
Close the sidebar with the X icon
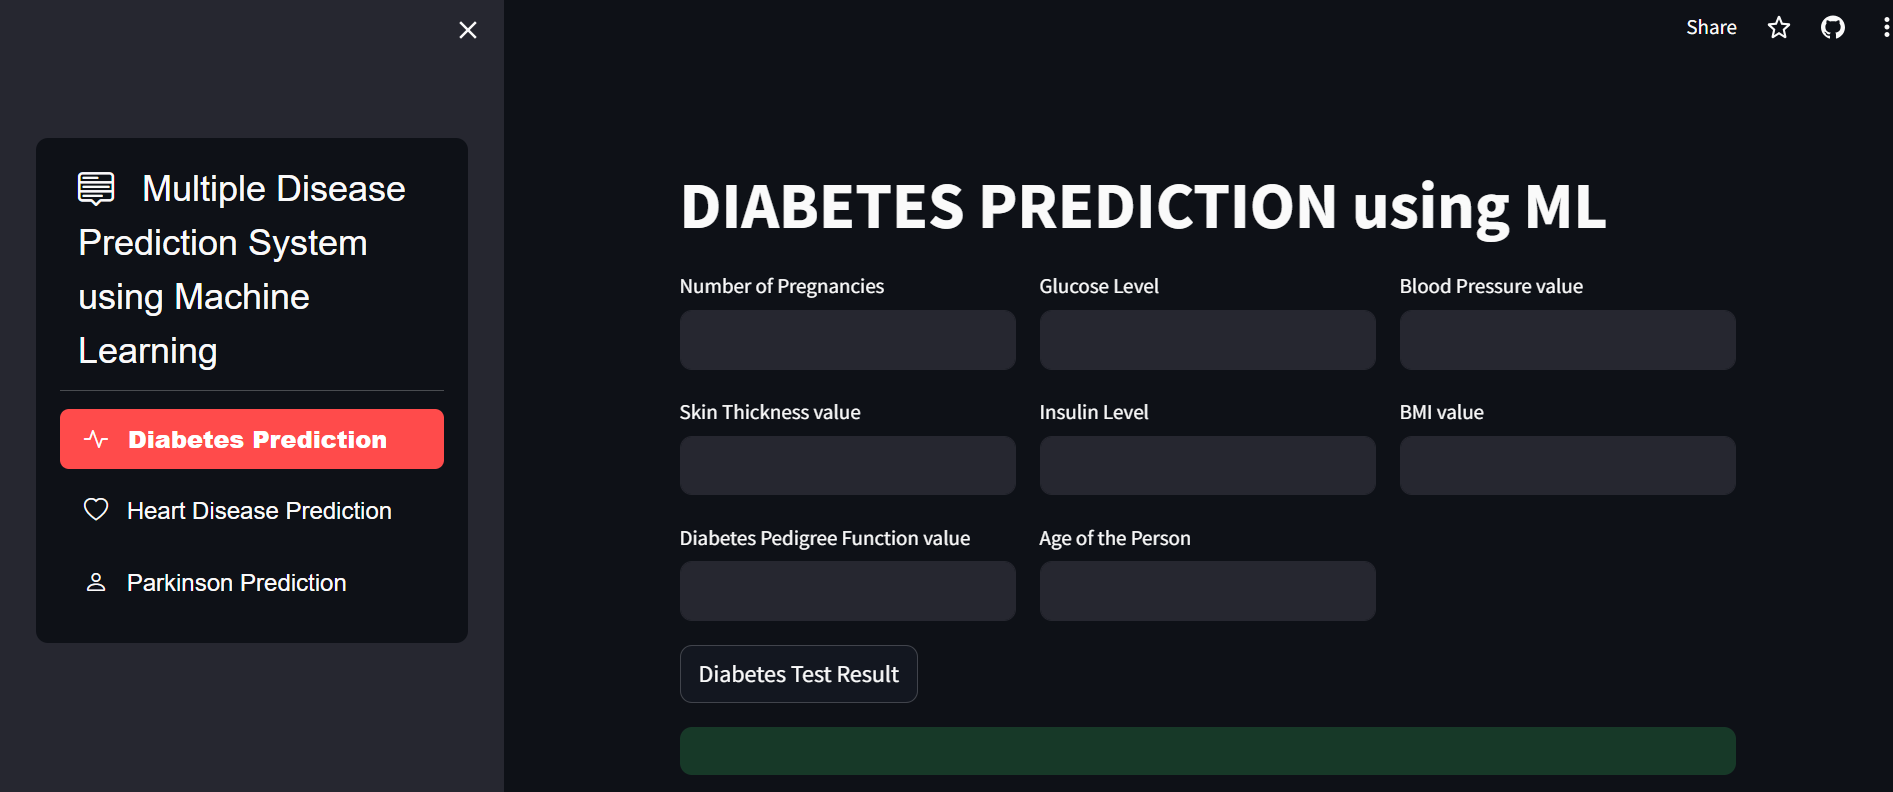(x=467, y=30)
